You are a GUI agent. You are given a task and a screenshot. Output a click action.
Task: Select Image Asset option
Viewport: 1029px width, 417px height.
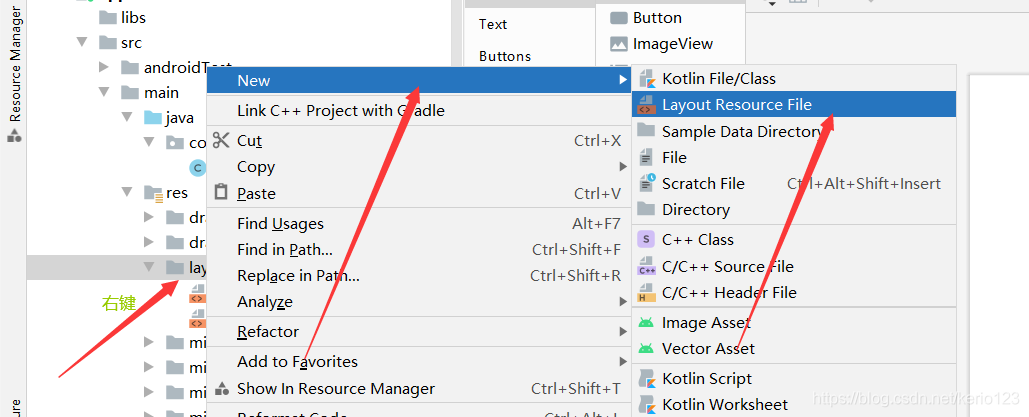(x=794, y=322)
